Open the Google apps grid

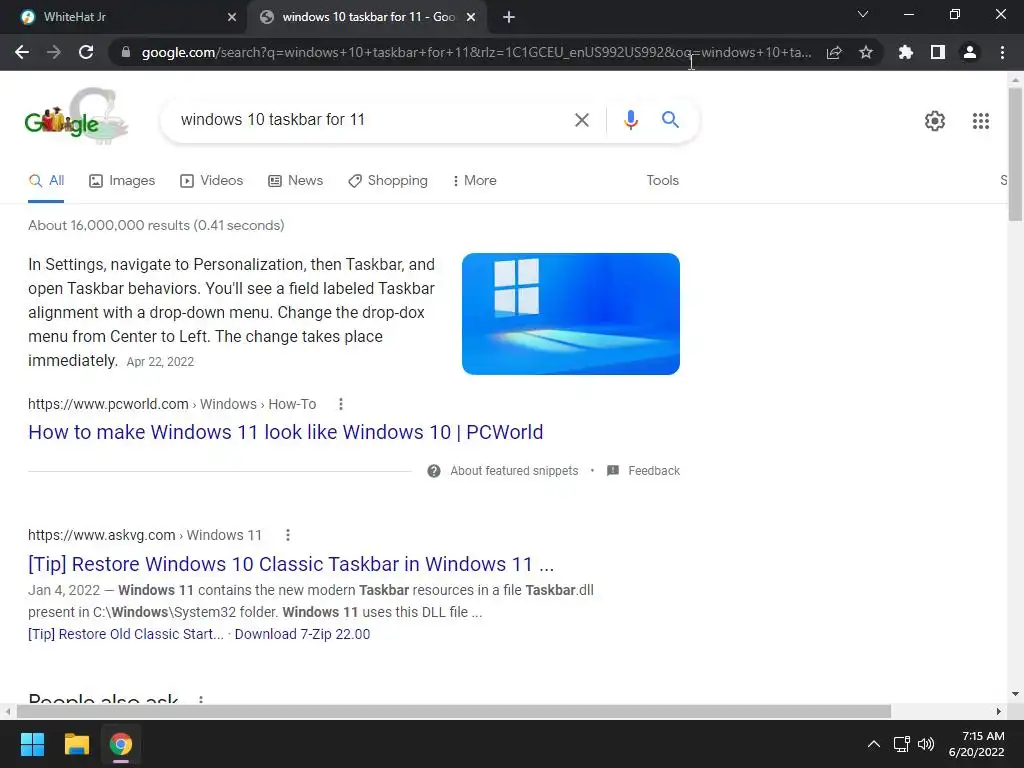(x=980, y=121)
